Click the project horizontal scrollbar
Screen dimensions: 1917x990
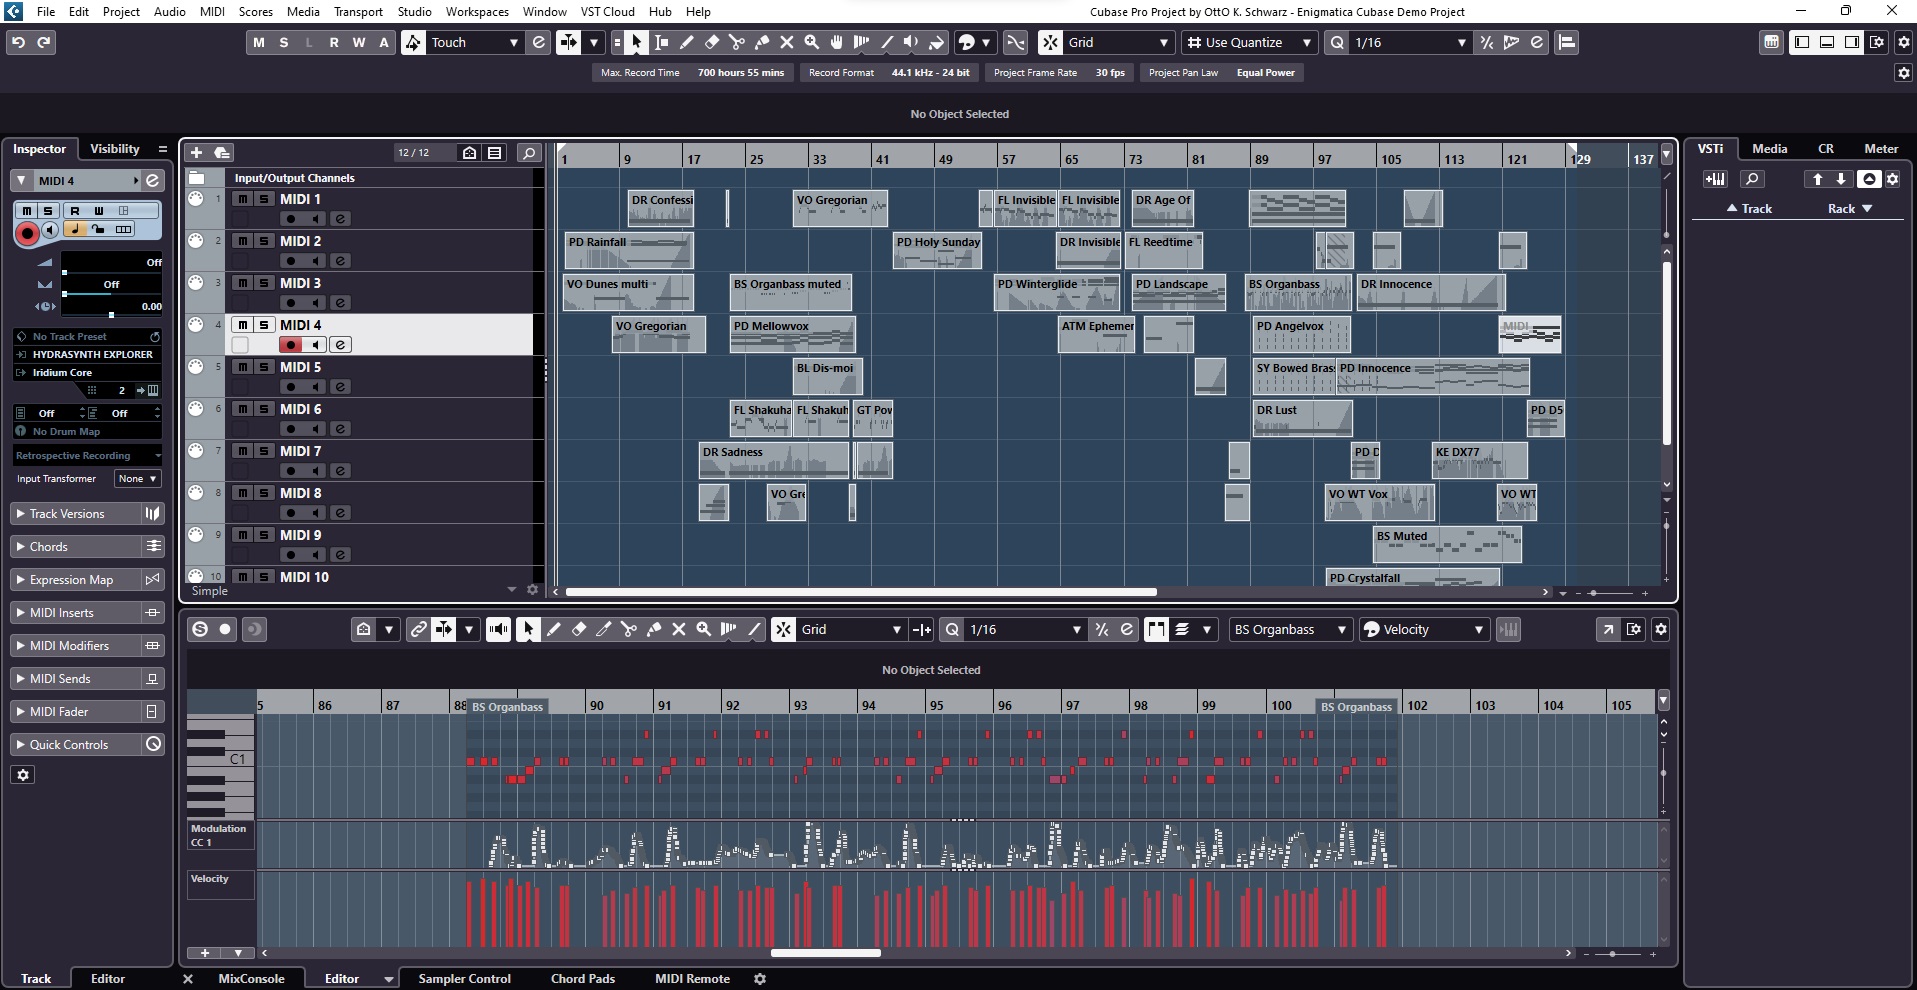[x=860, y=592]
